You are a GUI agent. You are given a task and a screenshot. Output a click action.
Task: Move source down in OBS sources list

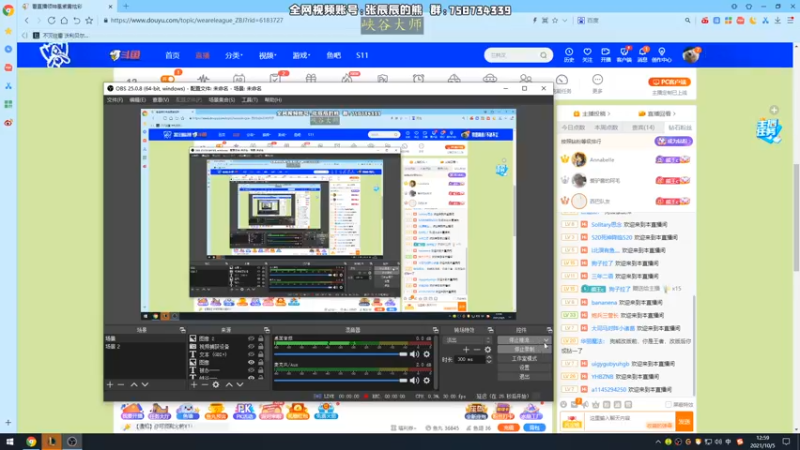pyautogui.click(x=240, y=385)
